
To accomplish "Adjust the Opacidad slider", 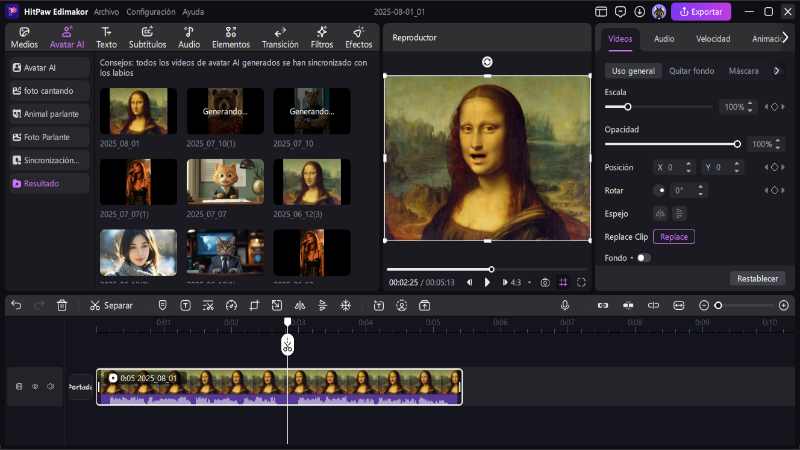I will pos(672,144).
